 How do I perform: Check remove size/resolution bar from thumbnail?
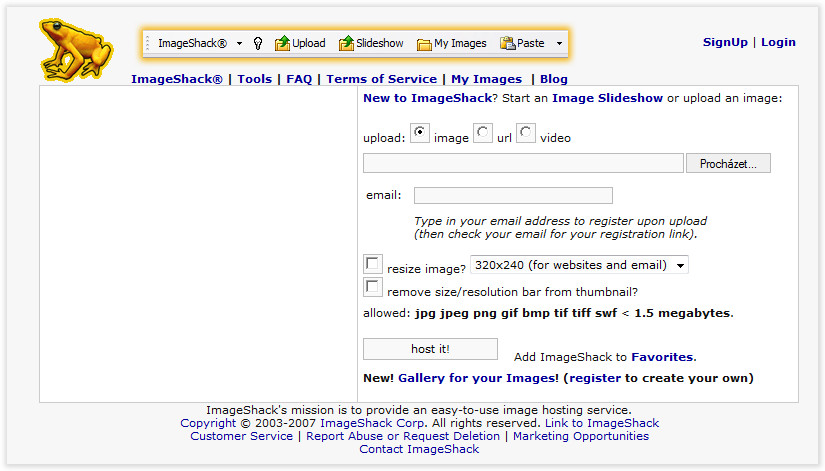click(373, 287)
